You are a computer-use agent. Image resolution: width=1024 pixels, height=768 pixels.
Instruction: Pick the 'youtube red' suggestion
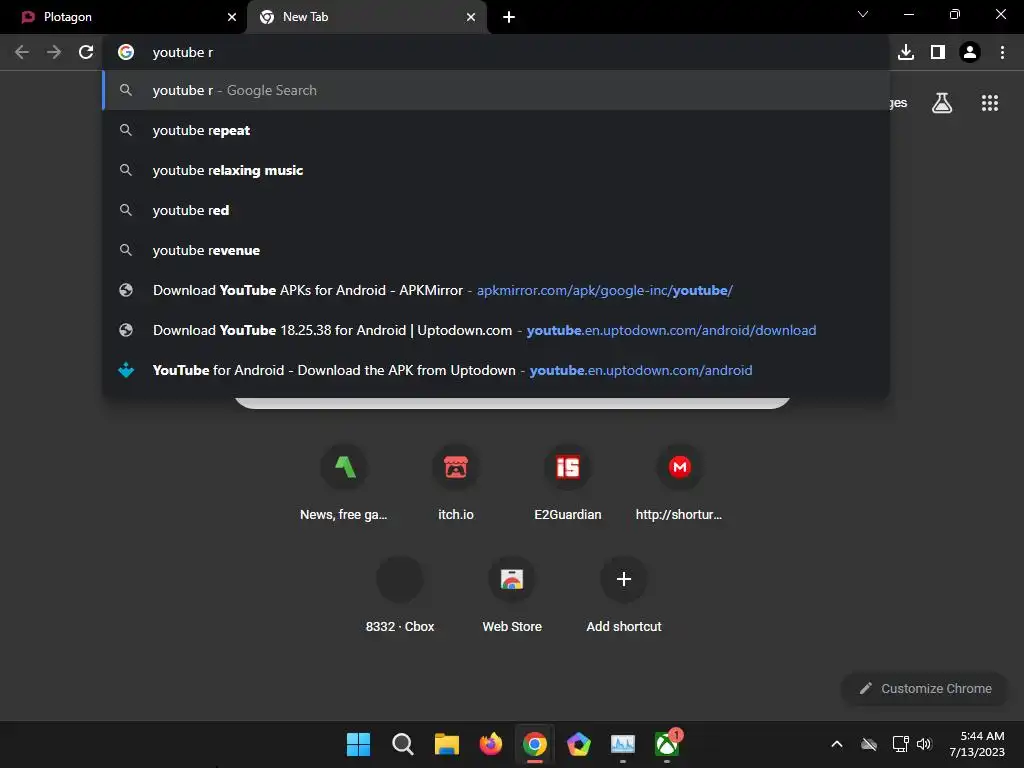tap(496, 210)
